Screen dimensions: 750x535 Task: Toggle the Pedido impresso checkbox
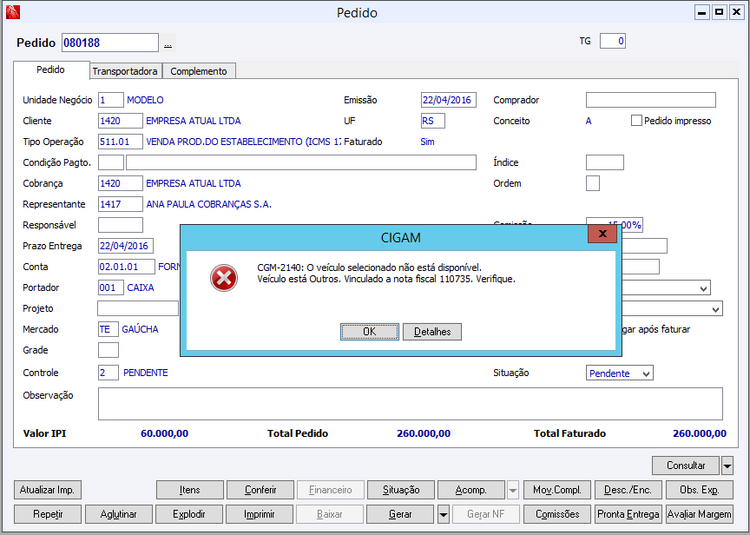coord(636,120)
